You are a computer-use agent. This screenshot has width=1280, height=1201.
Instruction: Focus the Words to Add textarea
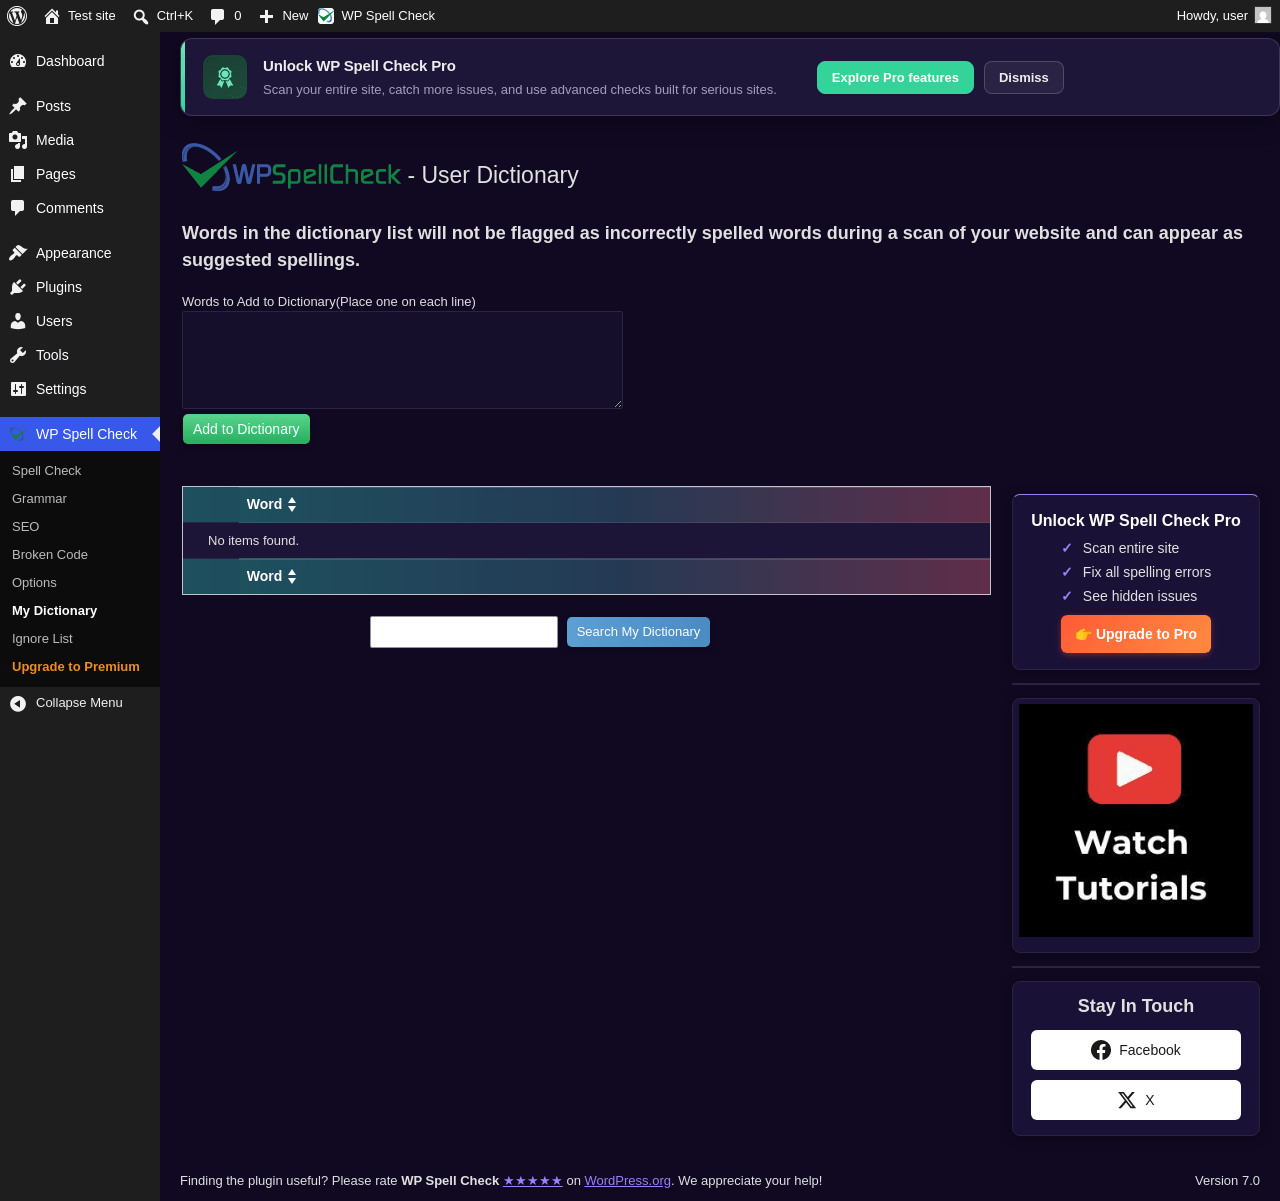pos(402,360)
